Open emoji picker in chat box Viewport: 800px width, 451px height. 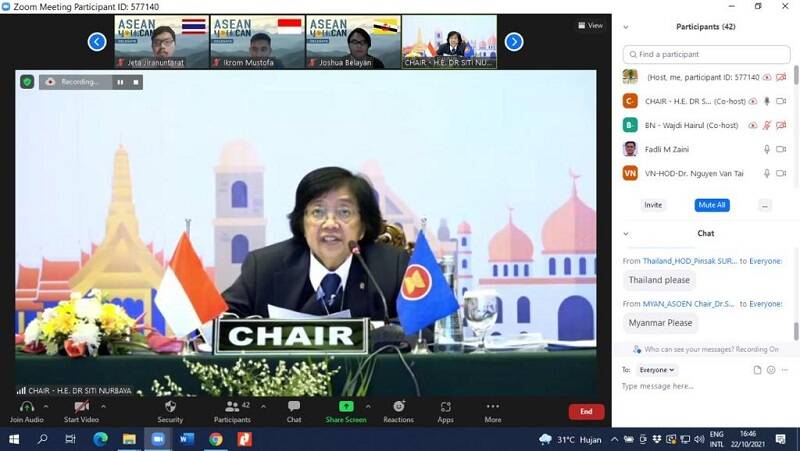coord(770,370)
